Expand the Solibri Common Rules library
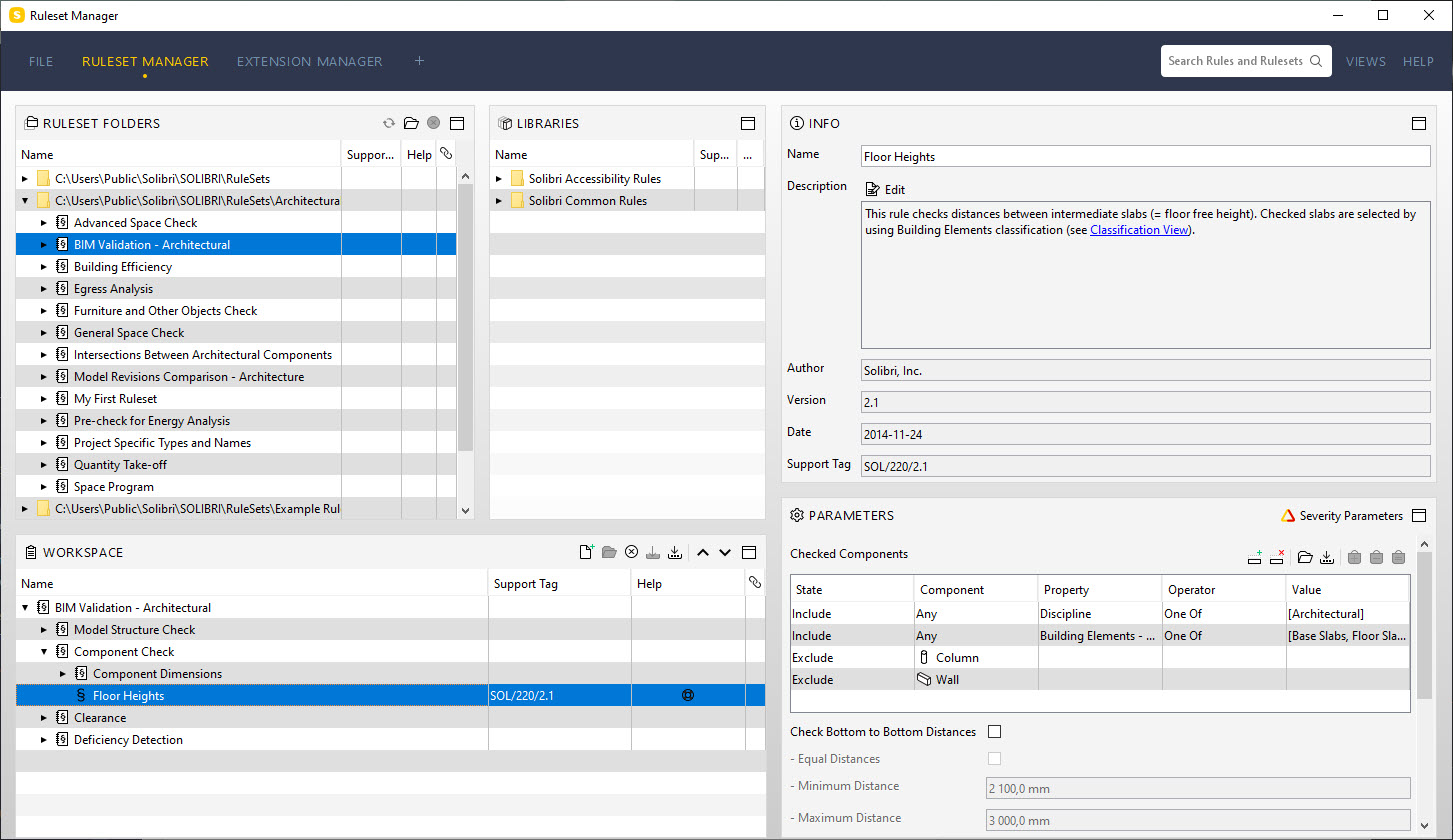This screenshot has width=1453, height=840. pyautogui.click(x=499, y=201)
